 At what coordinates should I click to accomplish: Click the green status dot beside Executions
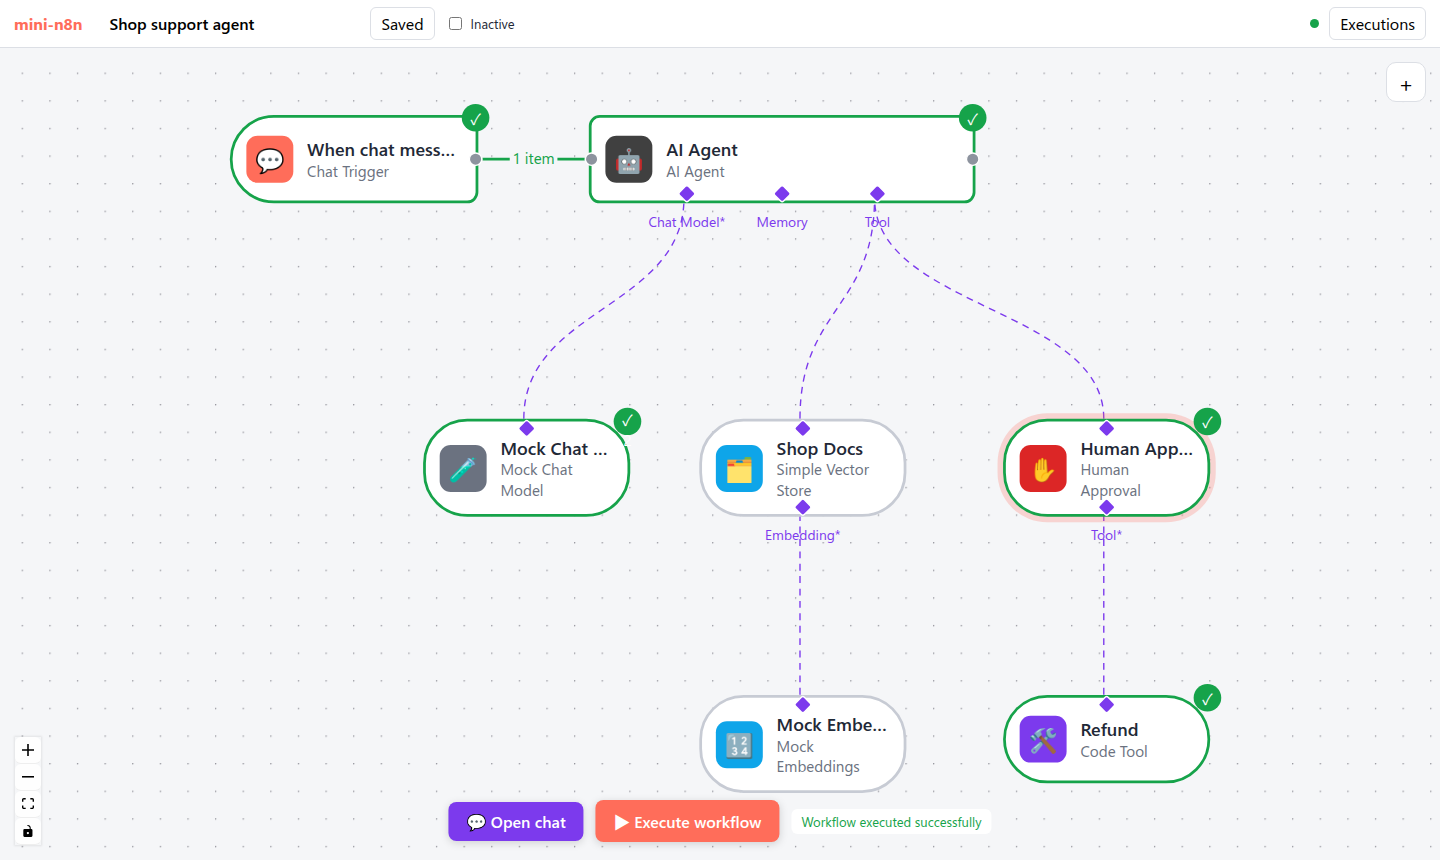1314,24
